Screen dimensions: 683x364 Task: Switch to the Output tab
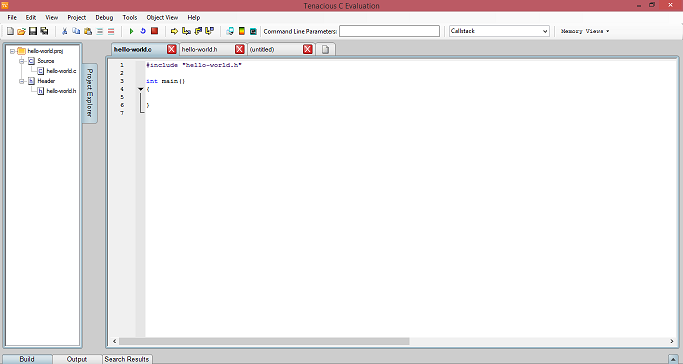77,359
